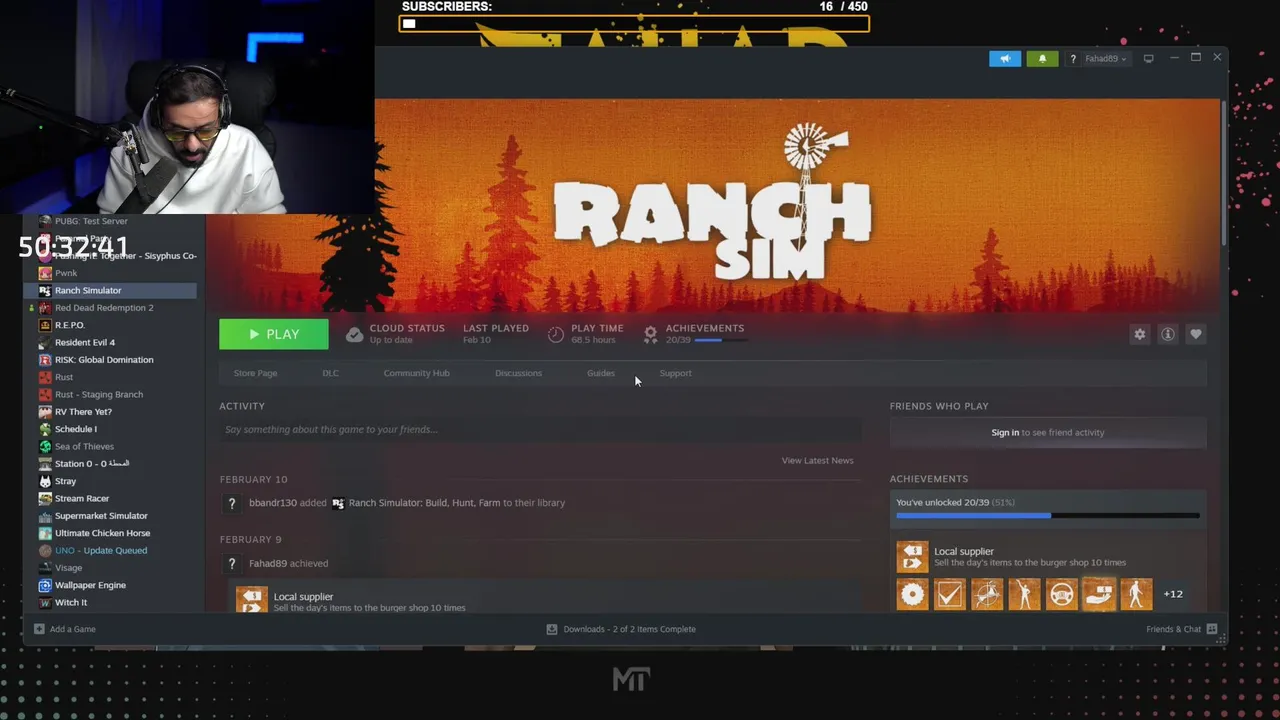Select RV There Yet? in library
This screenshot has height=720, width=1280.
click(x=110, y=412)
